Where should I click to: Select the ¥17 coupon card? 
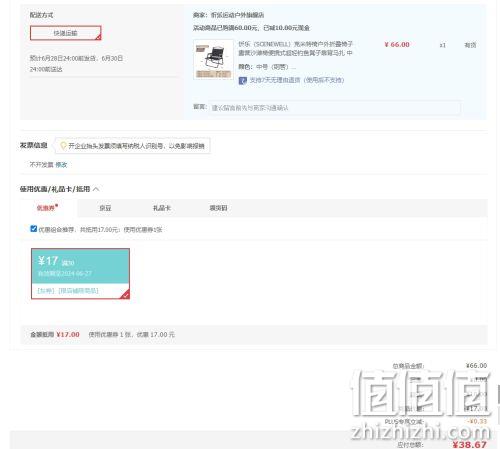pos(80,273)
